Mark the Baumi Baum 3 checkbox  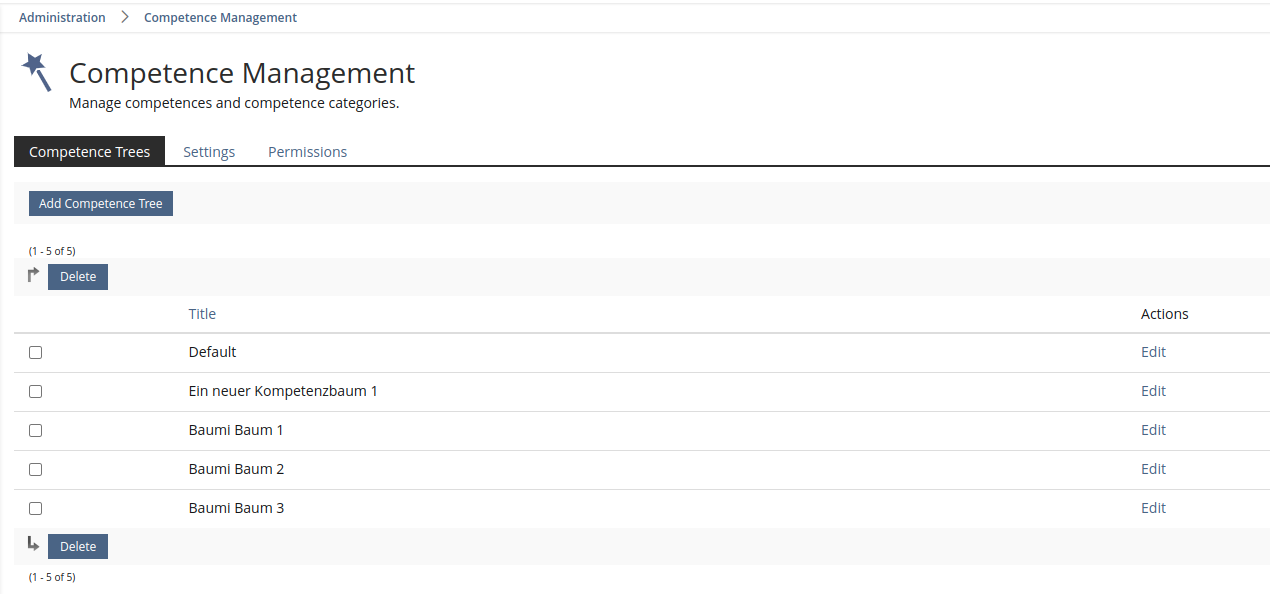click(x=36, y=509)
